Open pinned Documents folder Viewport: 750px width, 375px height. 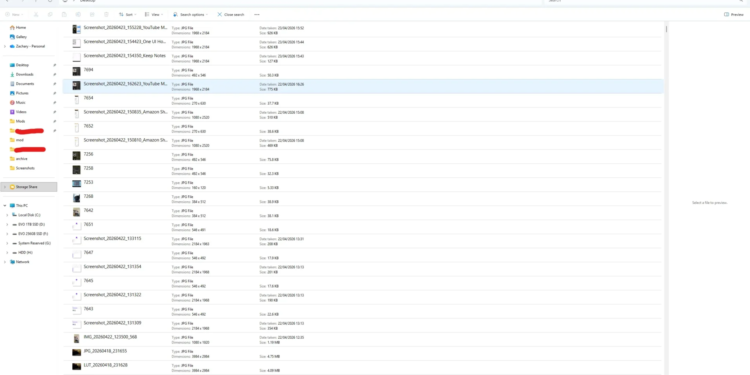[22, 84]
